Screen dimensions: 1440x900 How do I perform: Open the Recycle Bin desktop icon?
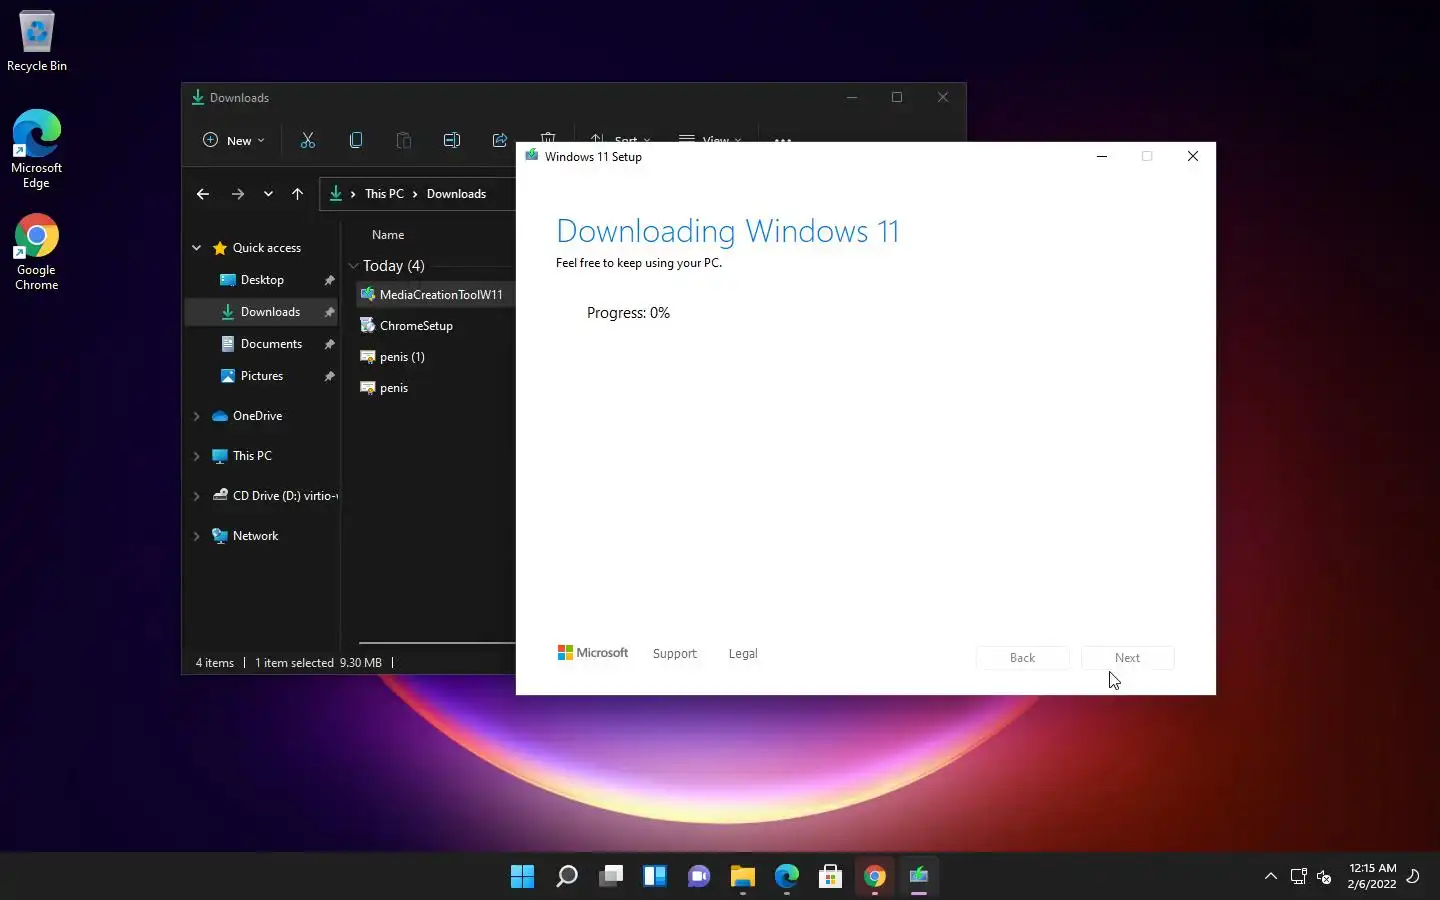(37, 42)
